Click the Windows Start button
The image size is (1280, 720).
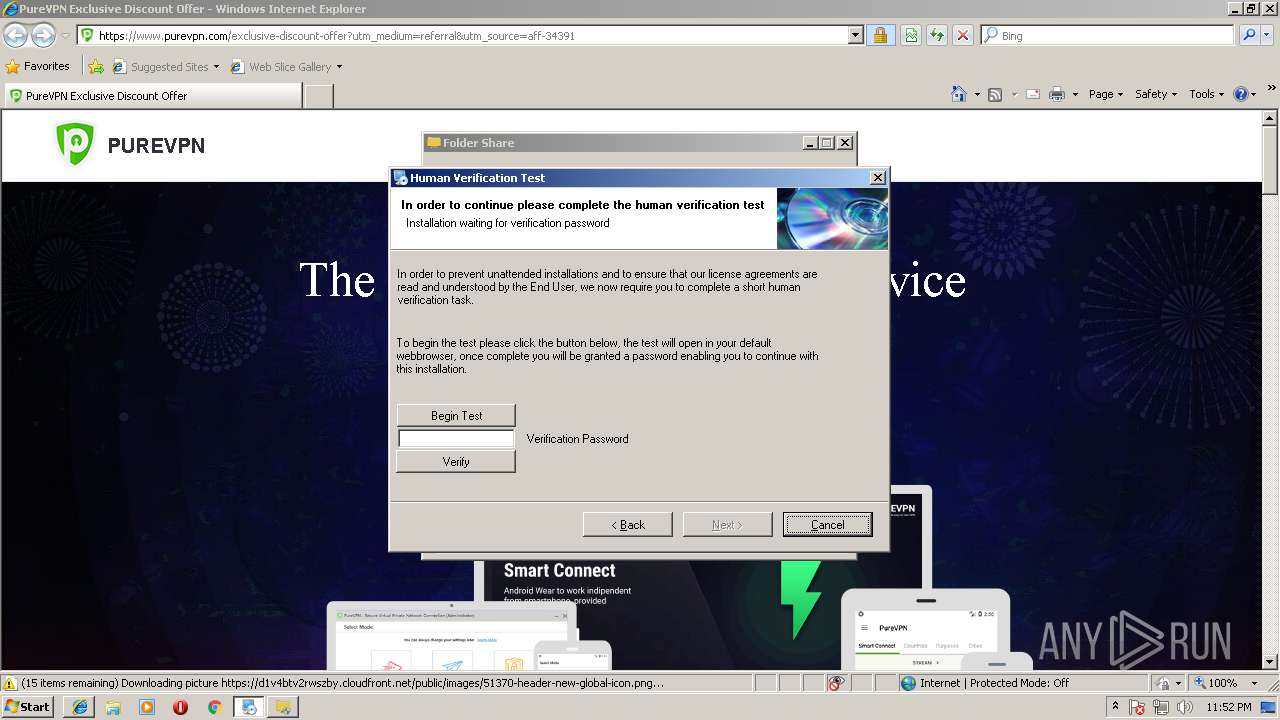coord(27,706)
